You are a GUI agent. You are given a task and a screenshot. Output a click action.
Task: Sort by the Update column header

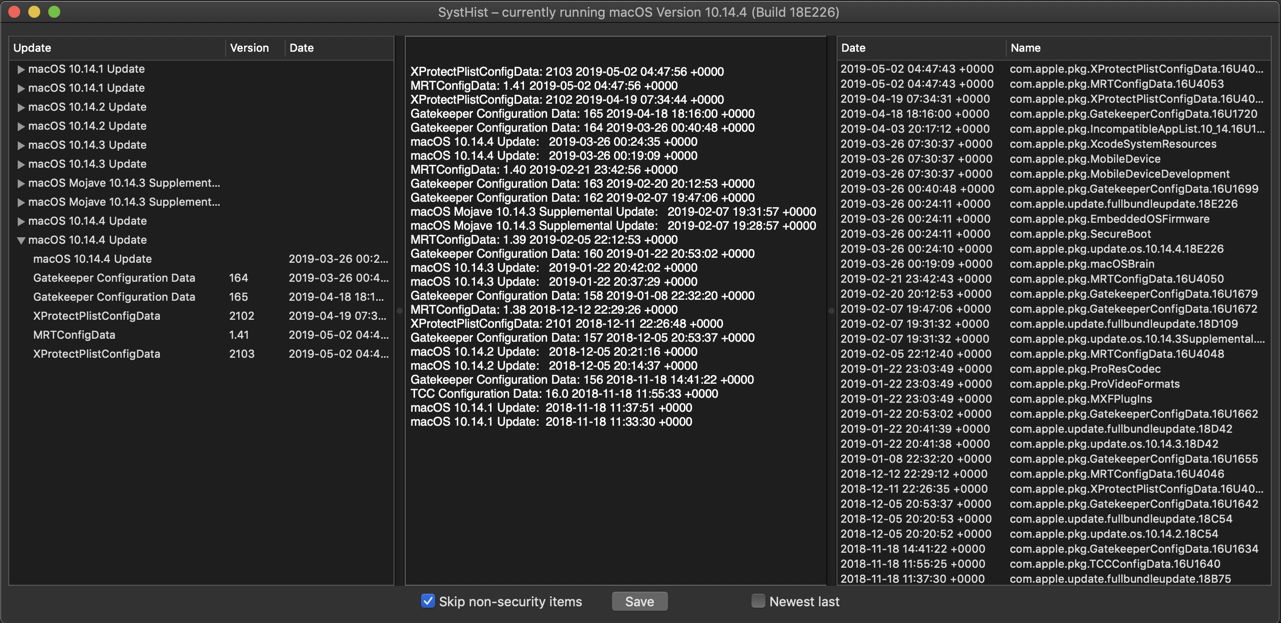point(116,48)
